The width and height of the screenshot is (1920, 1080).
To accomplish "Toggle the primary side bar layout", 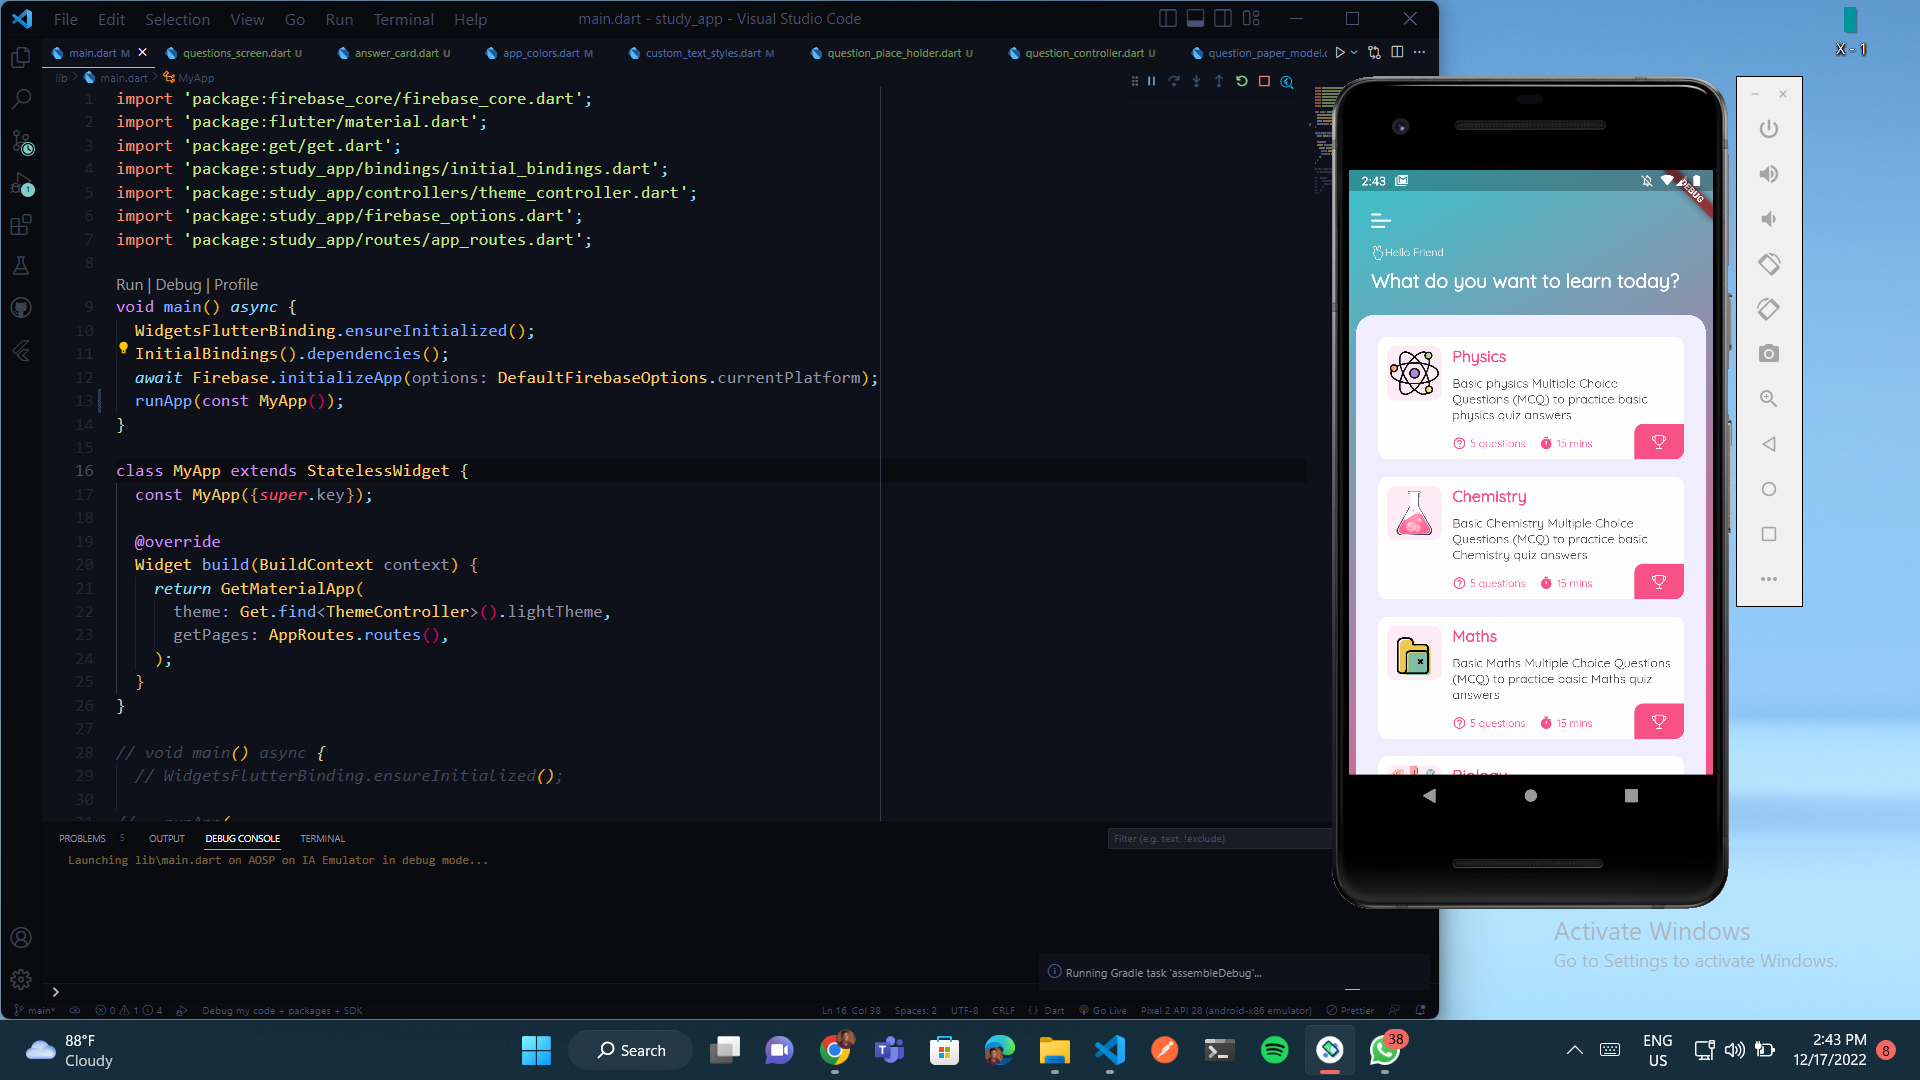I will point(1167,18).
